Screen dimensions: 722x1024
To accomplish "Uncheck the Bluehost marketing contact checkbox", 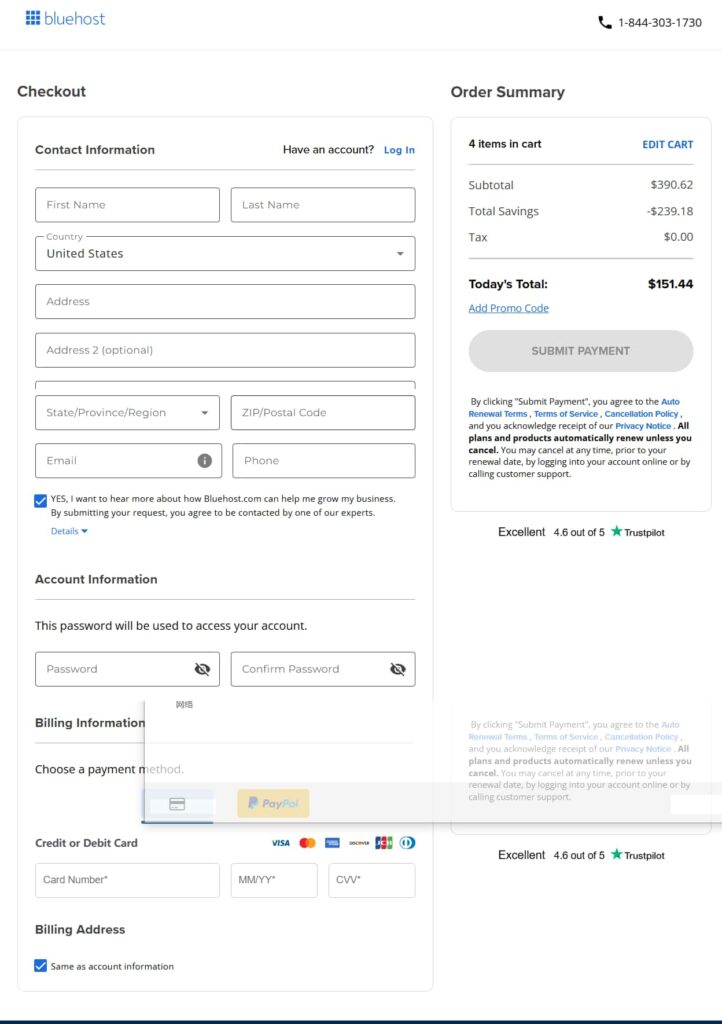I will click(41, 500).
